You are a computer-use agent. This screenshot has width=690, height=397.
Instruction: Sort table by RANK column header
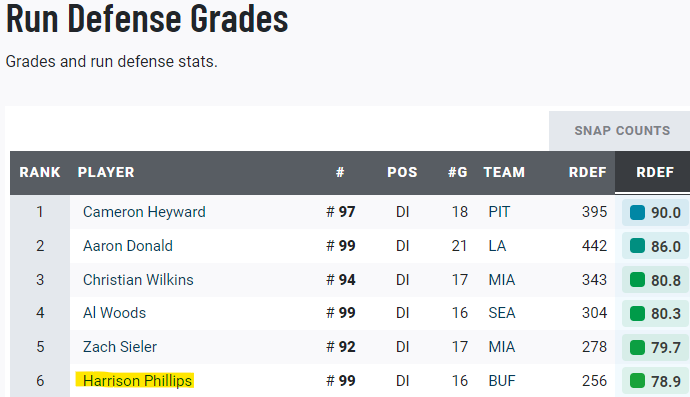tap(40, 172)
